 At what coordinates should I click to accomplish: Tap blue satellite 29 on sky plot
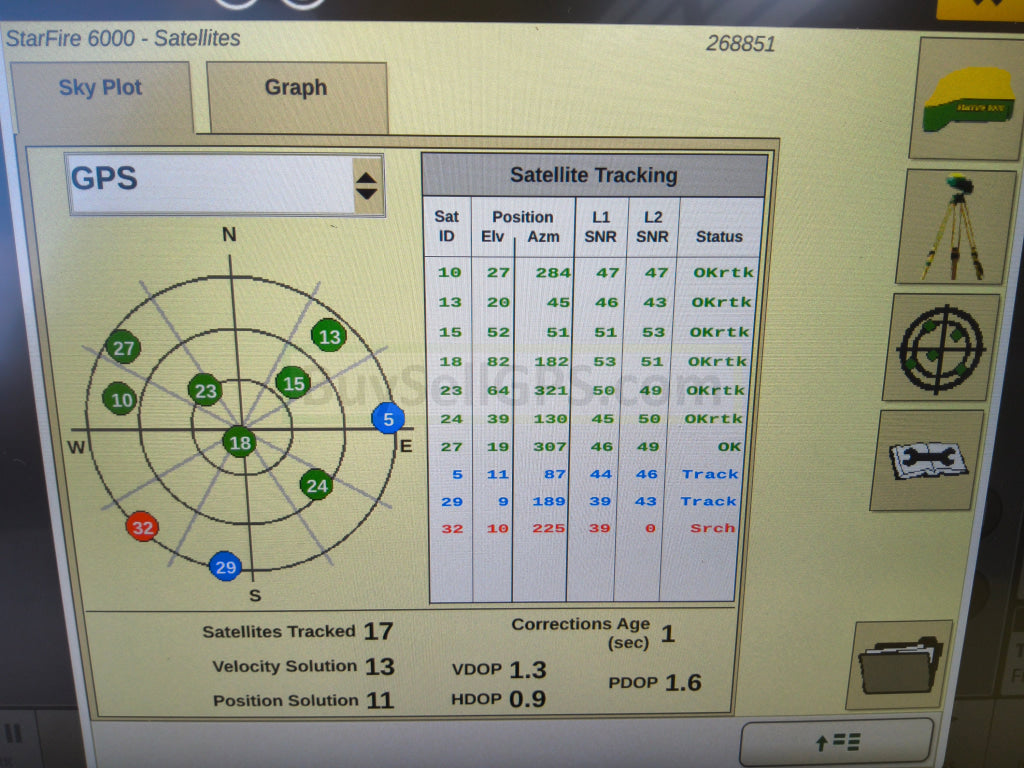225,567
